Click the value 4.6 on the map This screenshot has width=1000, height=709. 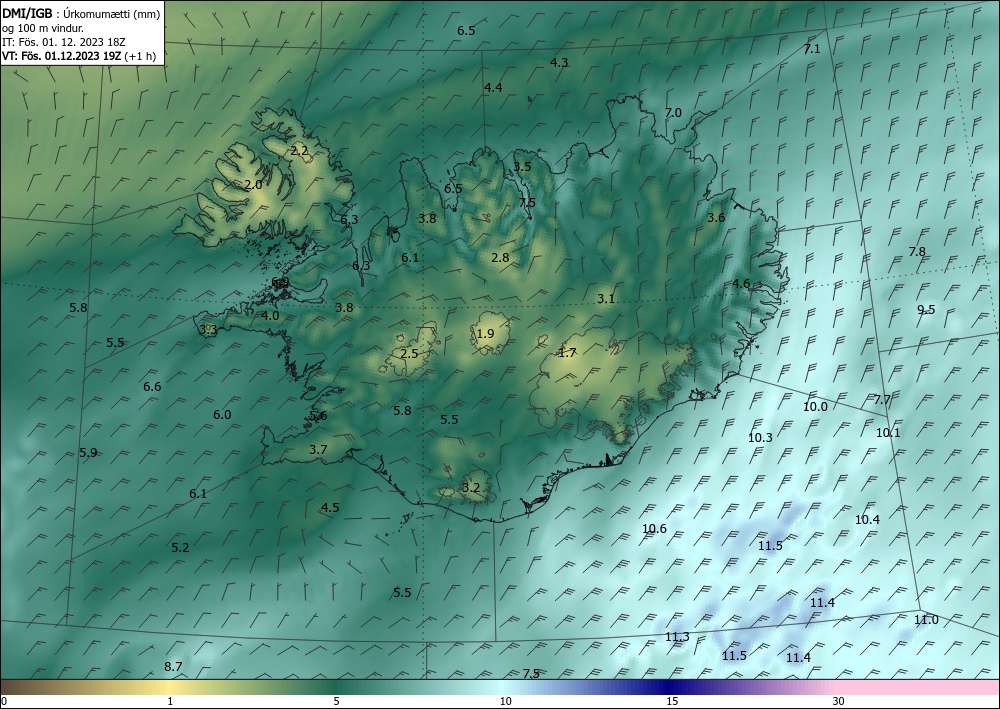point(741,284)
